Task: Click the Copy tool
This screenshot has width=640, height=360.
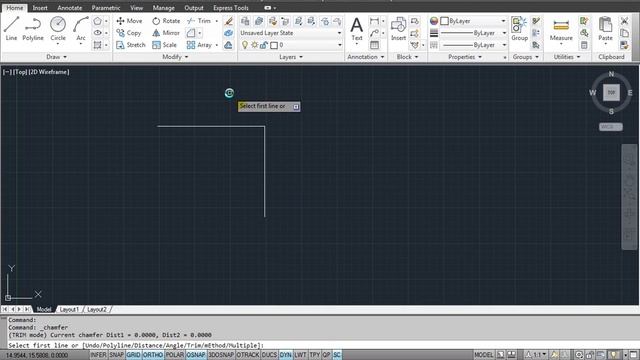Action: point(129,33)
